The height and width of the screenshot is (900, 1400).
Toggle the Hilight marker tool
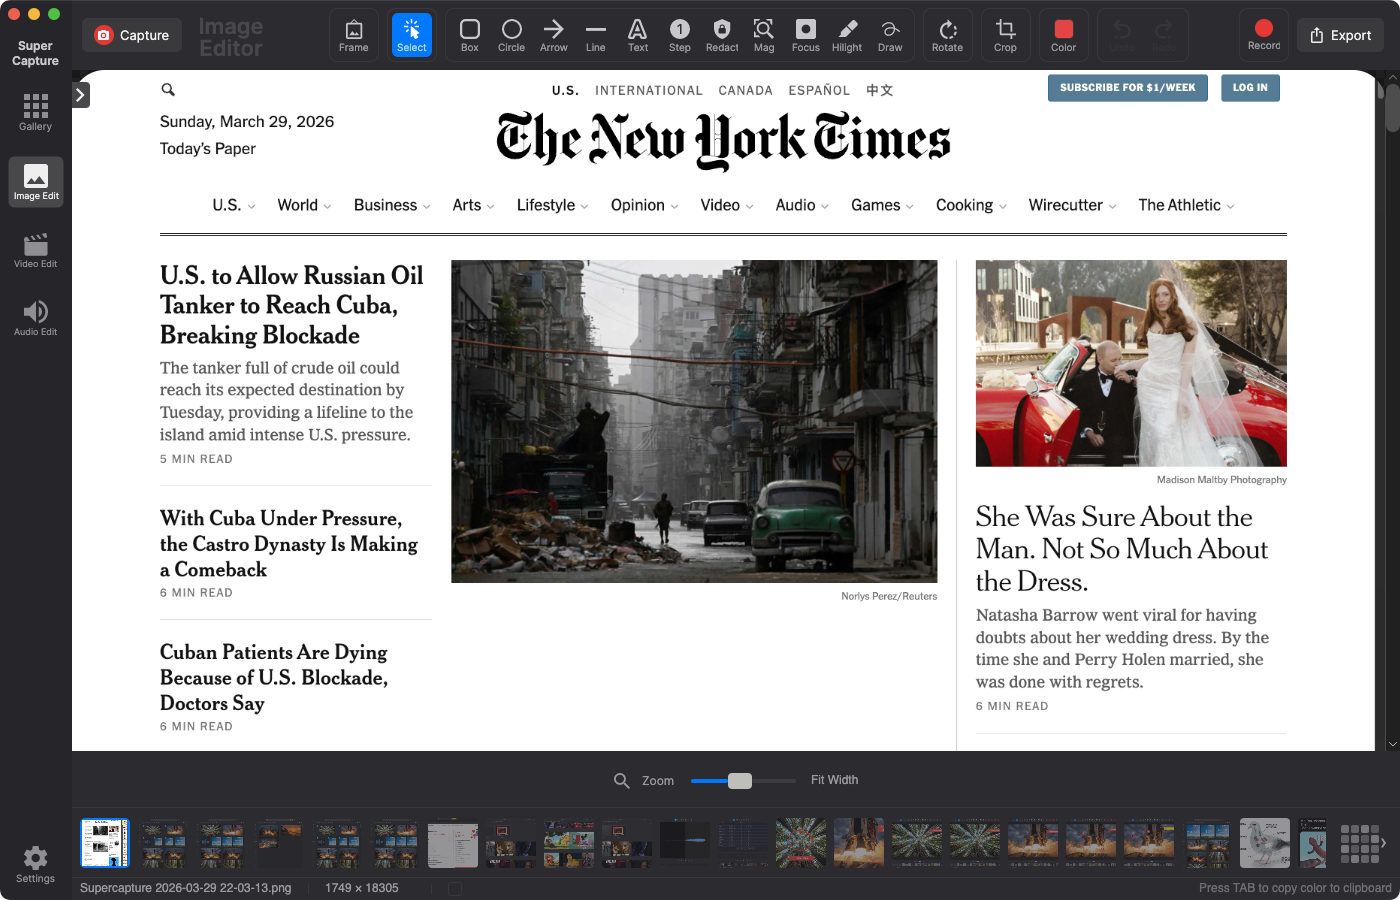click(x=847, y=35)
